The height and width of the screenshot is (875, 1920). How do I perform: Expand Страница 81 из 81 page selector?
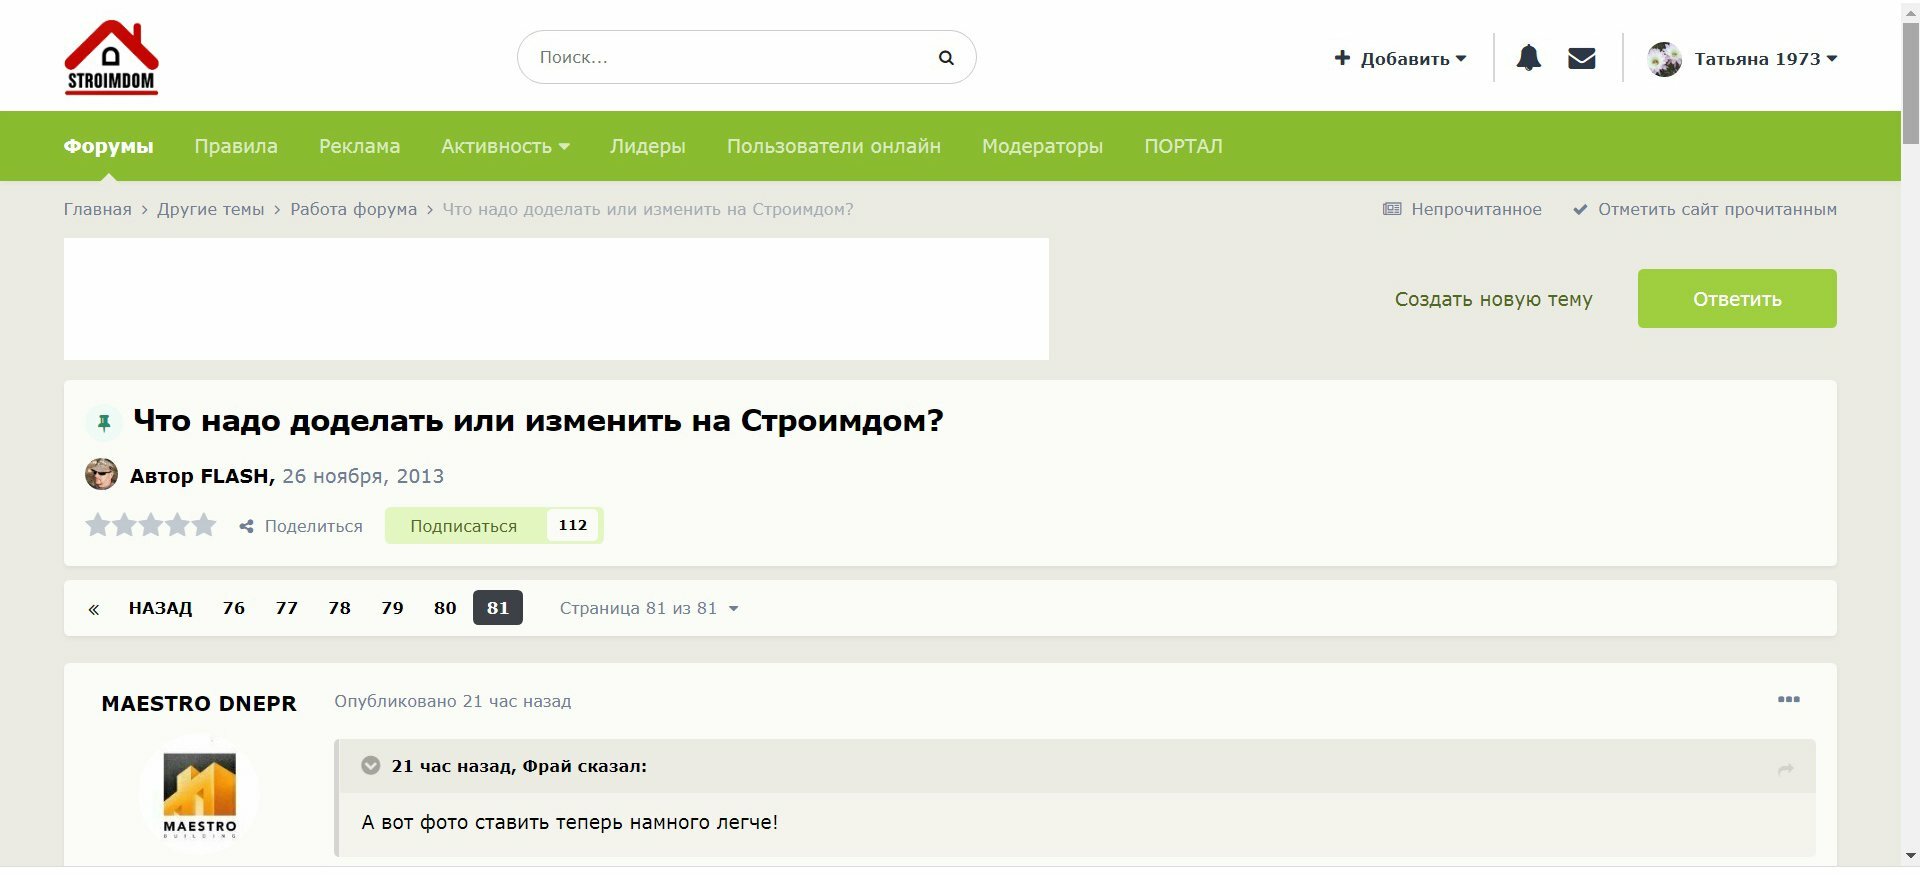coord(649,608)
